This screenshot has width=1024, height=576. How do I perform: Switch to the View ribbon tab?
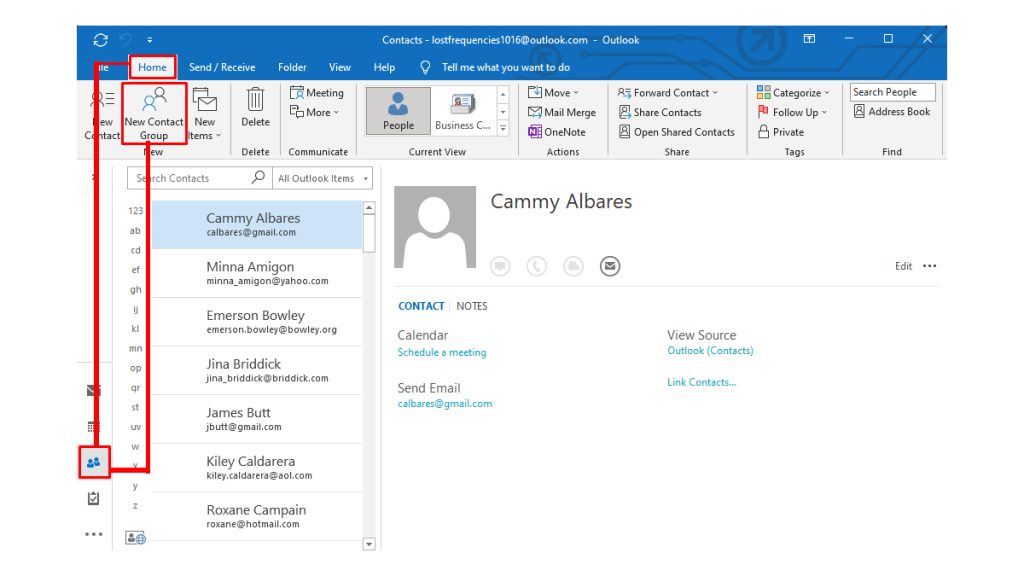[x=340, y=67]
